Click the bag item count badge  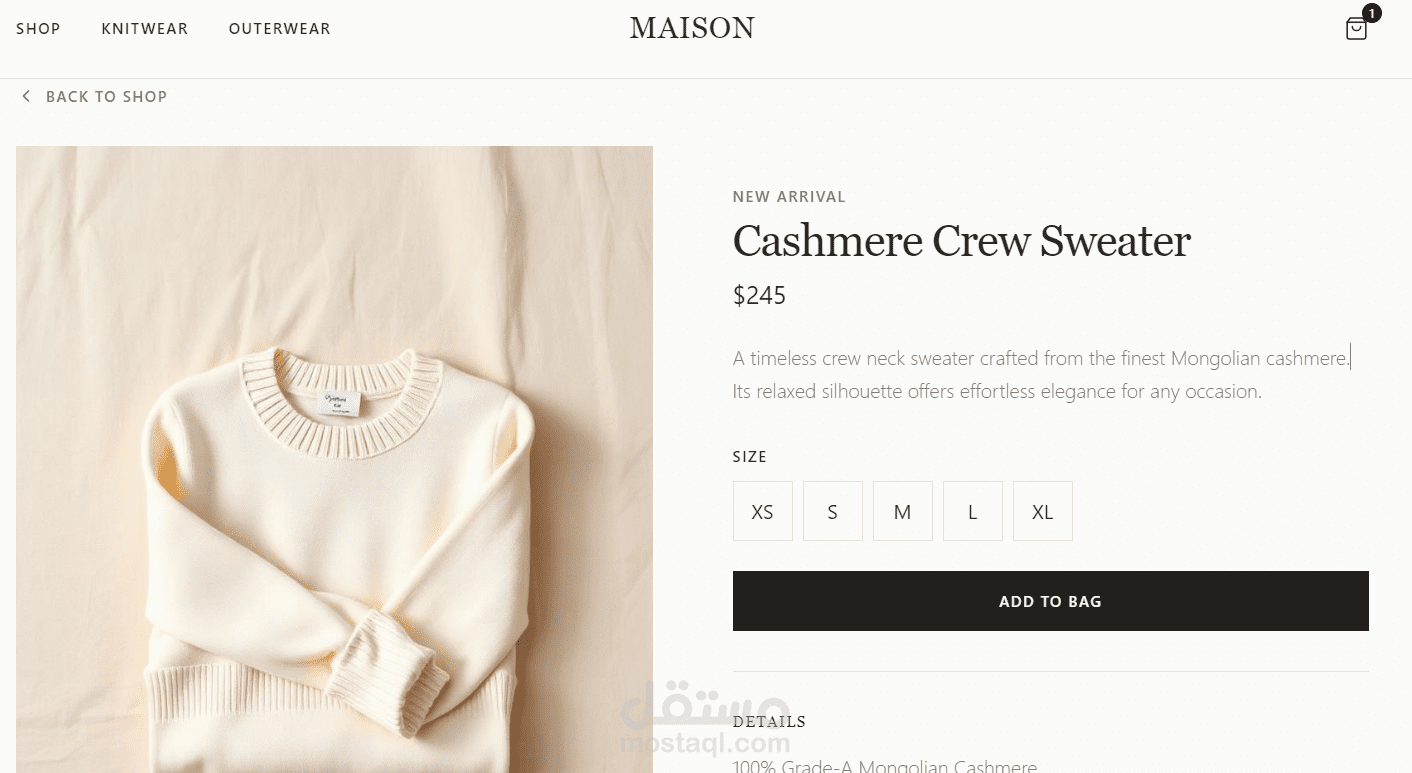pos(1371,13)
